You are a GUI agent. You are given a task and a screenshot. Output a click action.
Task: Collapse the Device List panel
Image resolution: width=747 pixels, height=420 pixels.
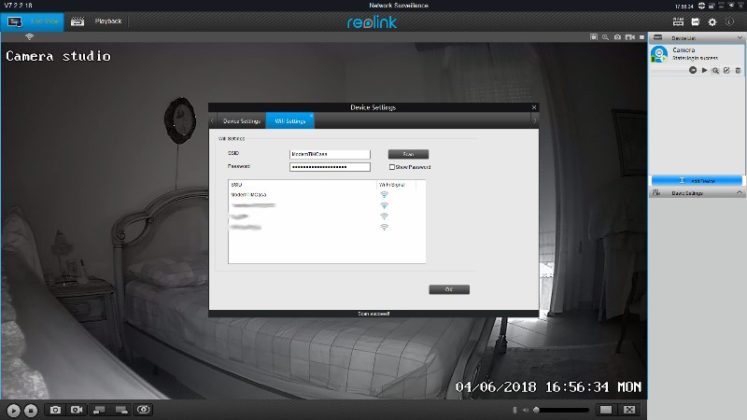click(x=739, y=38)
